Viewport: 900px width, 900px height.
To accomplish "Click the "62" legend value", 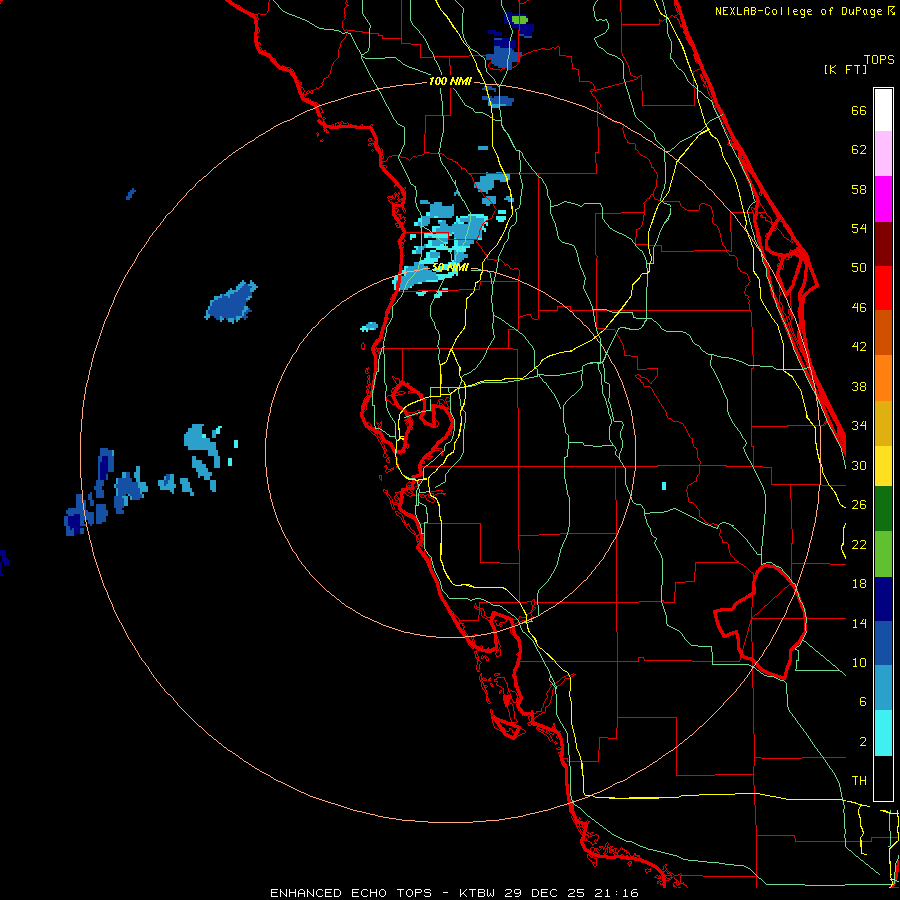I will click(x=859, y=150).
